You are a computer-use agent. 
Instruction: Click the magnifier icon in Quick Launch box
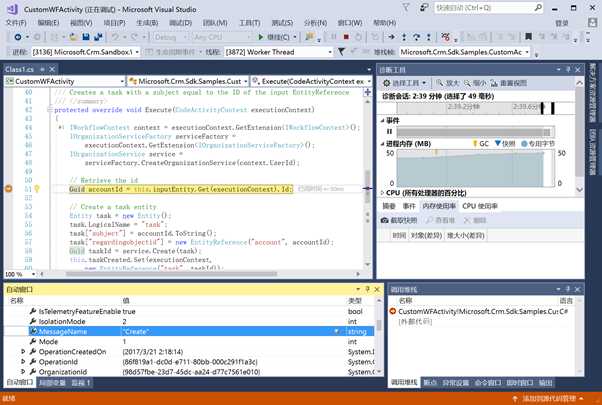tap(538, 7)
